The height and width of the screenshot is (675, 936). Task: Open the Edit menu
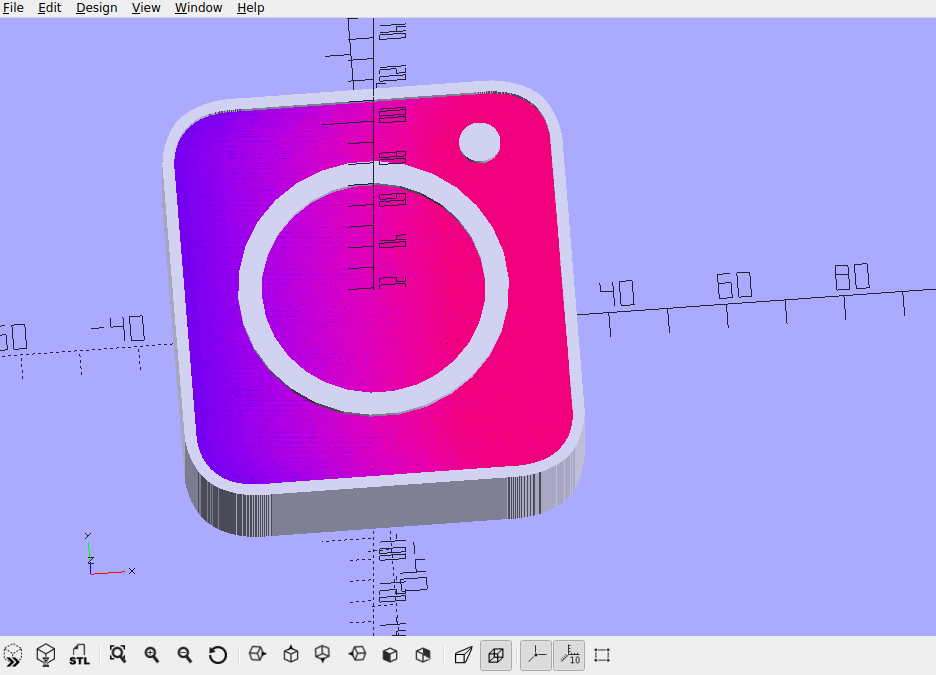pos(50,8)
